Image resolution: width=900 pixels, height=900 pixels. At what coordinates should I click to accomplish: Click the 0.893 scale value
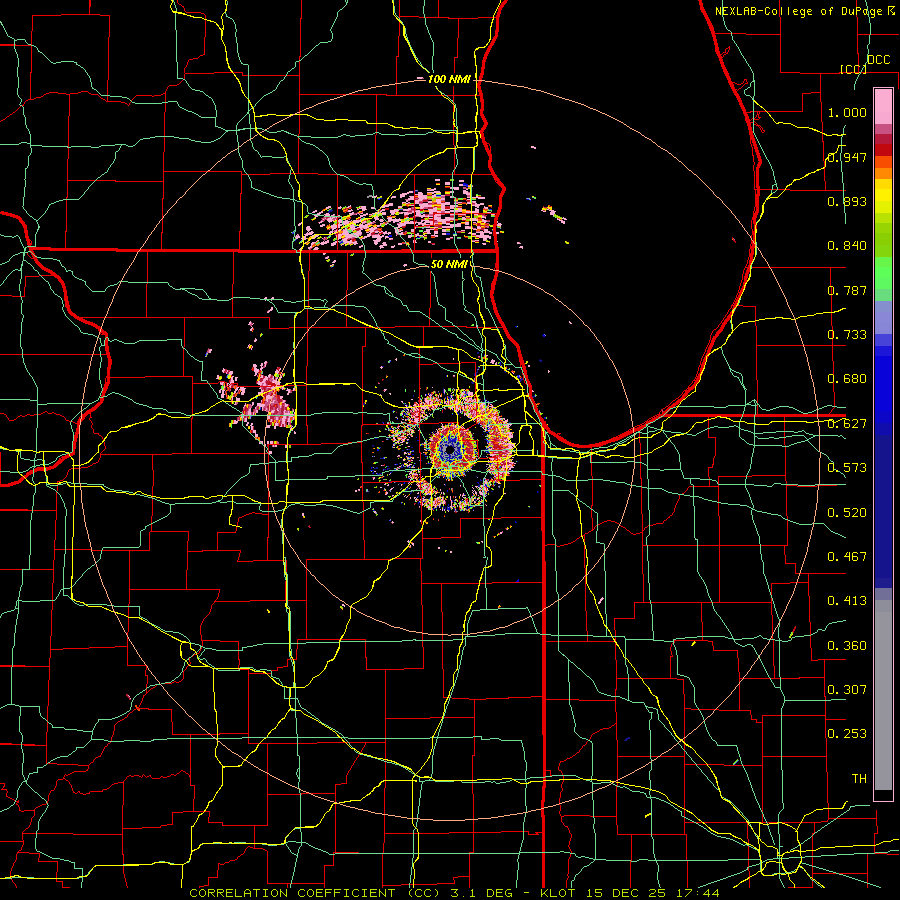coord(847,201)
